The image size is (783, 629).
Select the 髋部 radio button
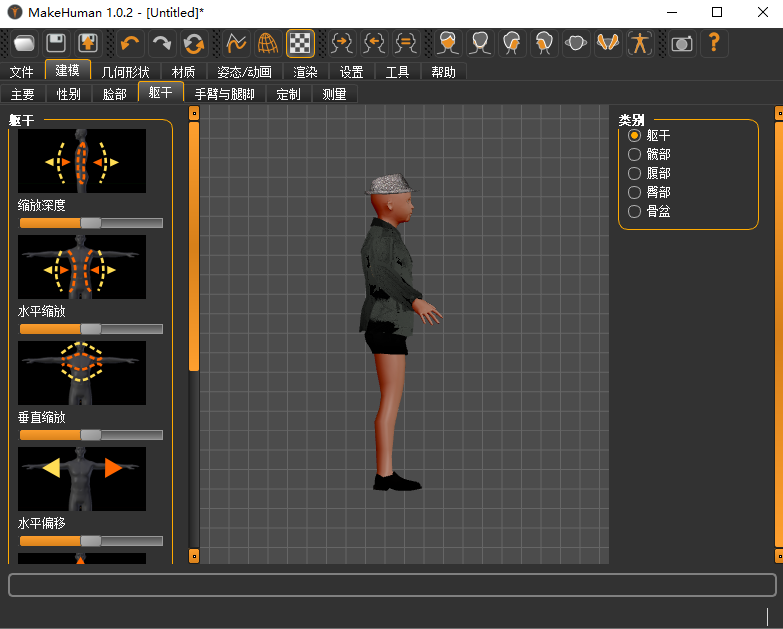click(634, 154)
